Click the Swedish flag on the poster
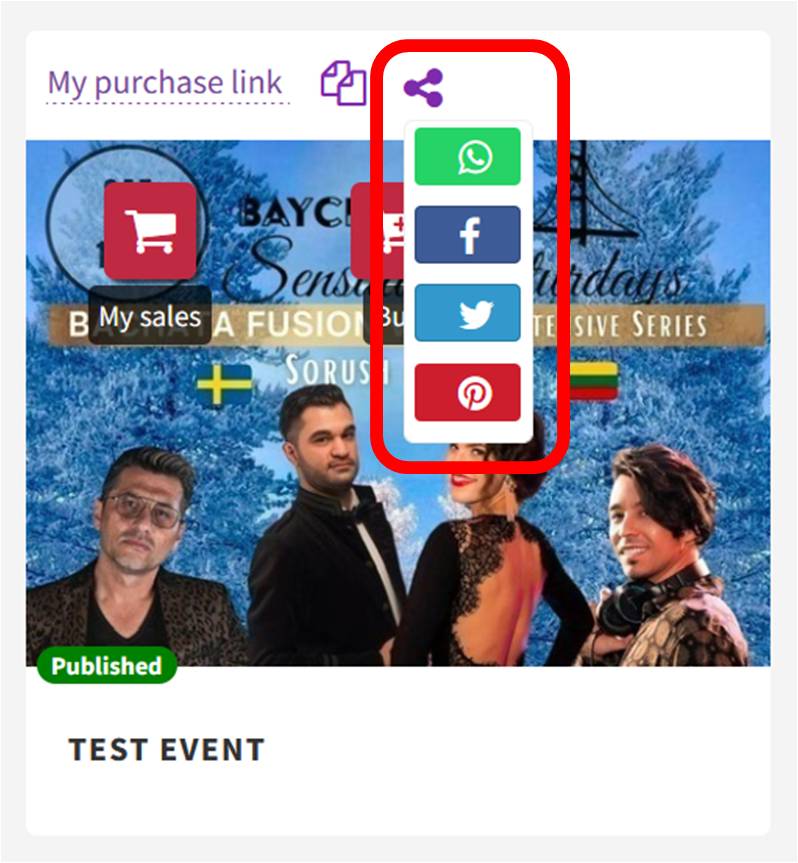Image resolution: width=798 pixels, height=863 pixels. click(223, 384)
